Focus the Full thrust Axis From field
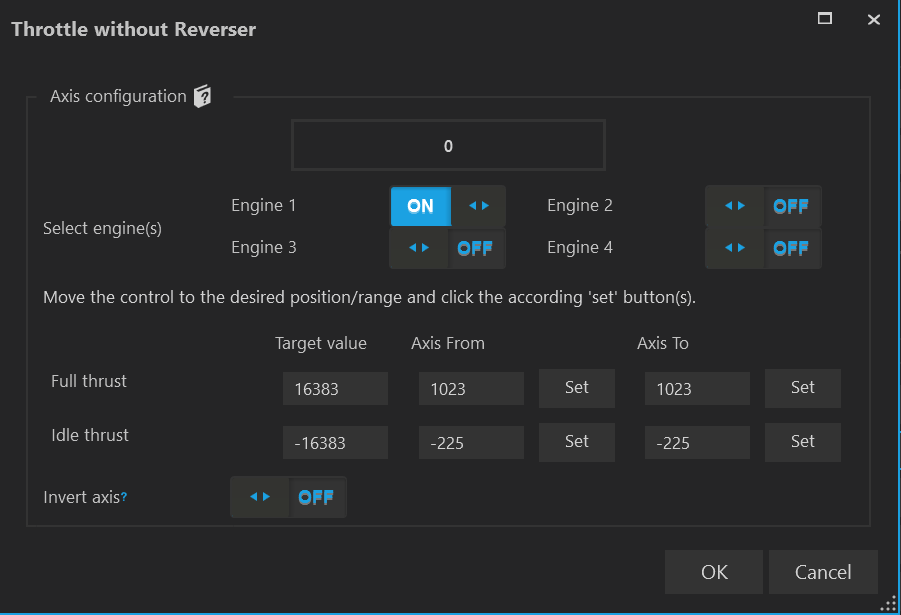The width and height of the screenshot is (901, 615). 471,389
